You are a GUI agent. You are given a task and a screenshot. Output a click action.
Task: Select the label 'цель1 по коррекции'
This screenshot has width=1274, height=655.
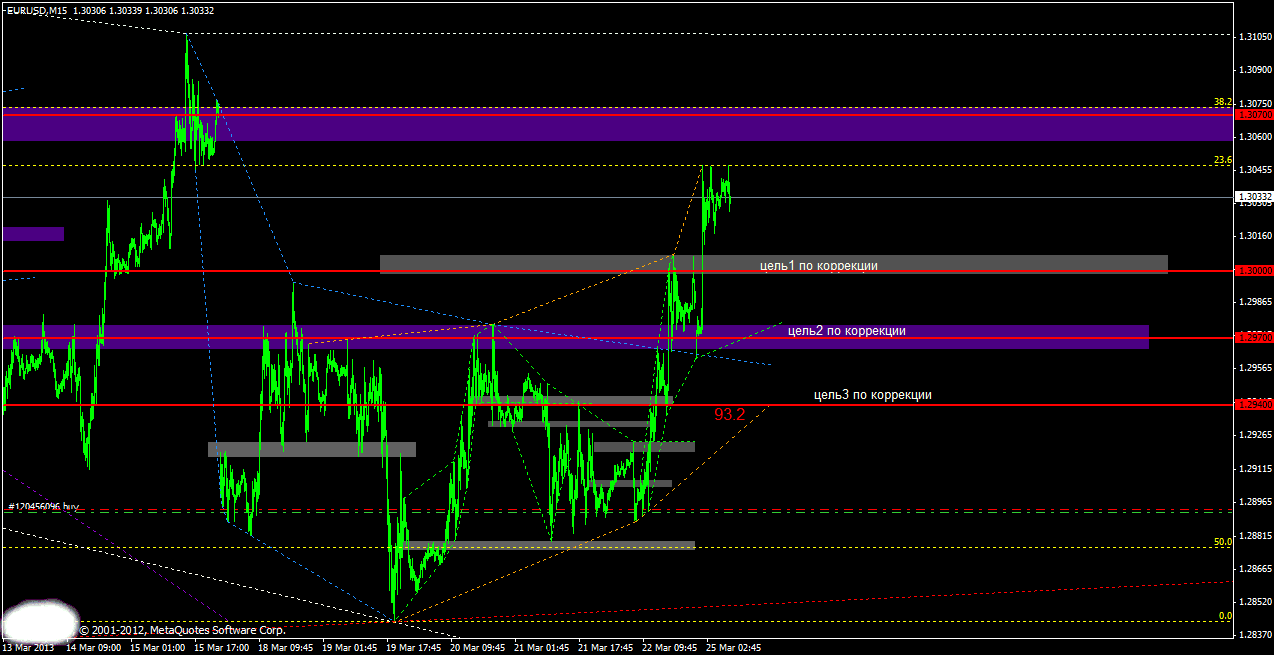coord(818,266)
